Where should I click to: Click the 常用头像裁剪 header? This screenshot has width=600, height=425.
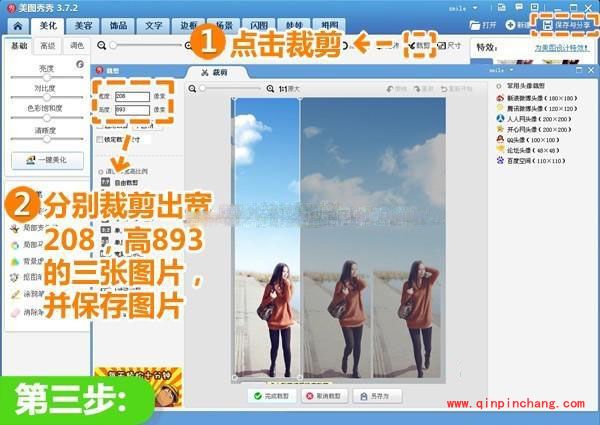click(x=525, y=86)
